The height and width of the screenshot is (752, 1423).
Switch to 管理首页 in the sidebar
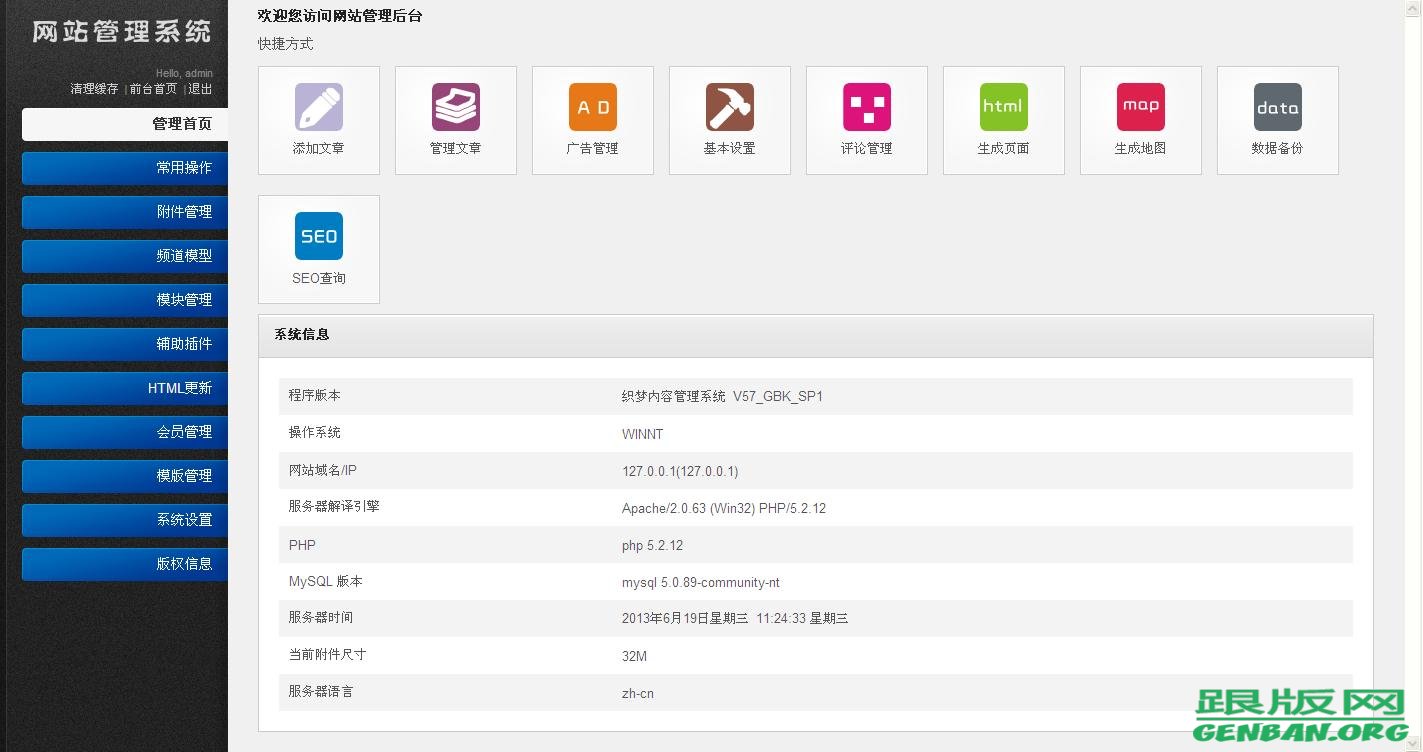[124, 124]
